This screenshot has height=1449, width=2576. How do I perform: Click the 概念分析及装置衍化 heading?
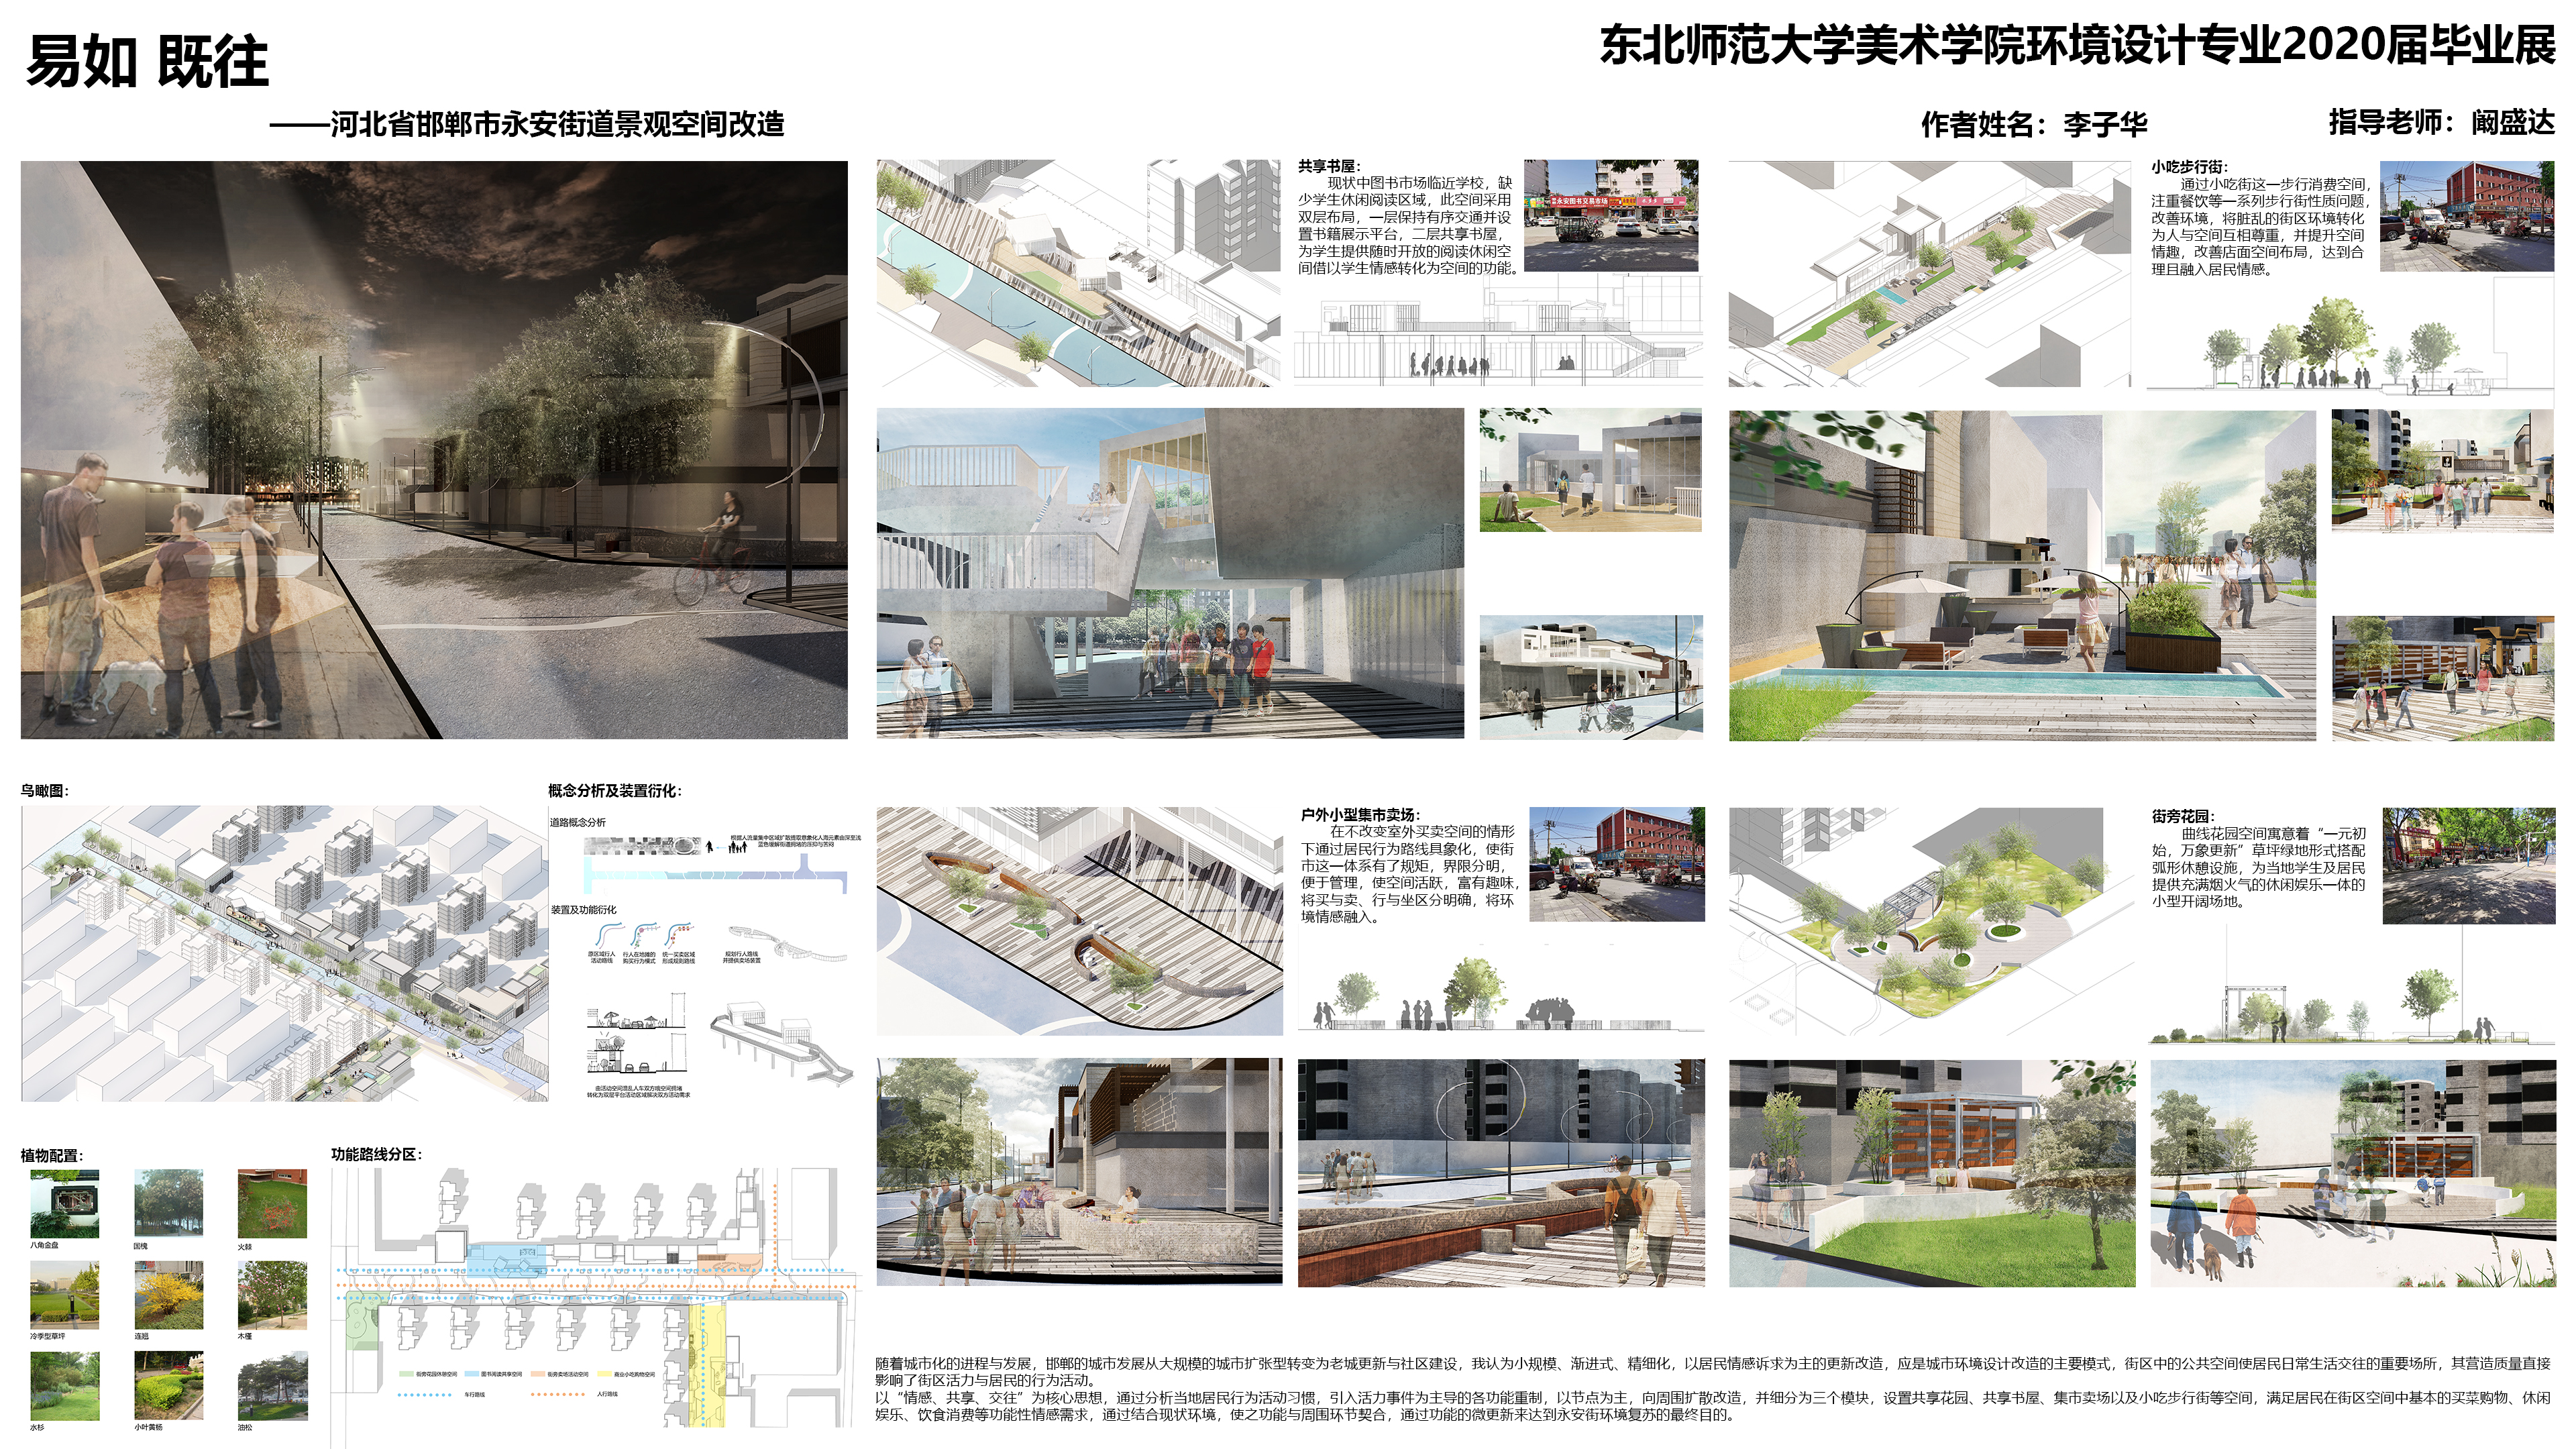point(615,790)
